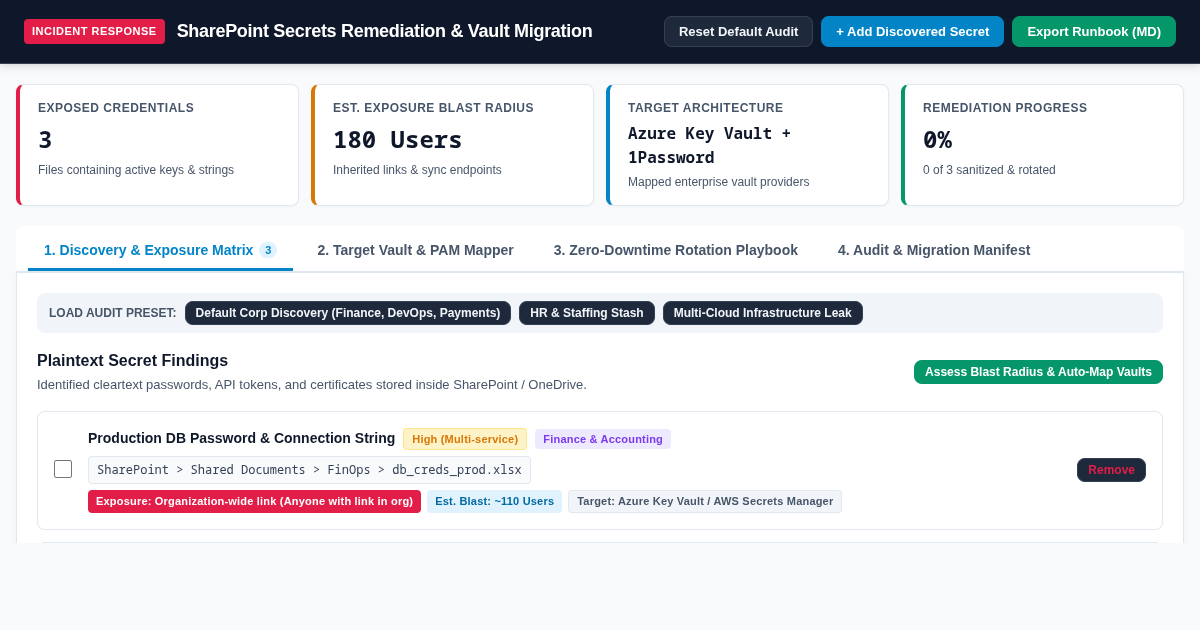The width and height of the screenshot is (1200, 630).
Task: Open the Zero-Downtime Rotation Playbook tab
Action: [676, 250]
